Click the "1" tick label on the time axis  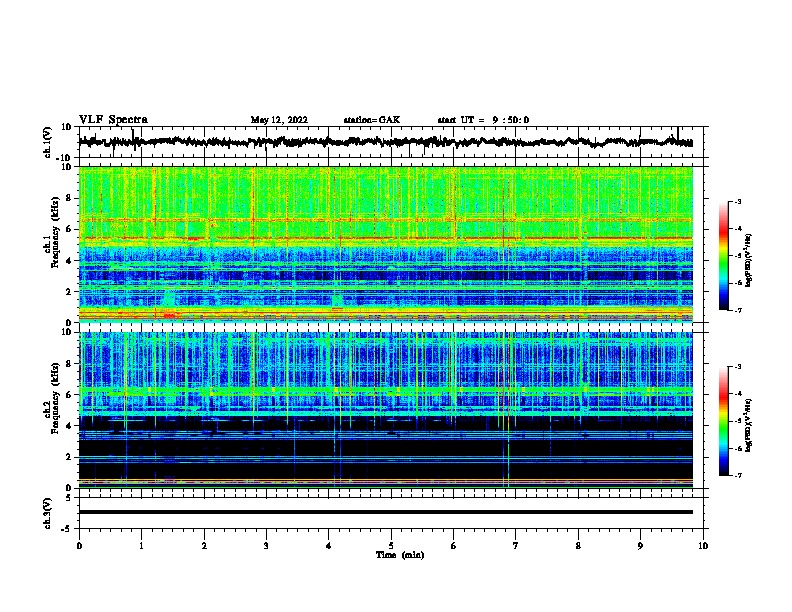[x=141, y=546]
